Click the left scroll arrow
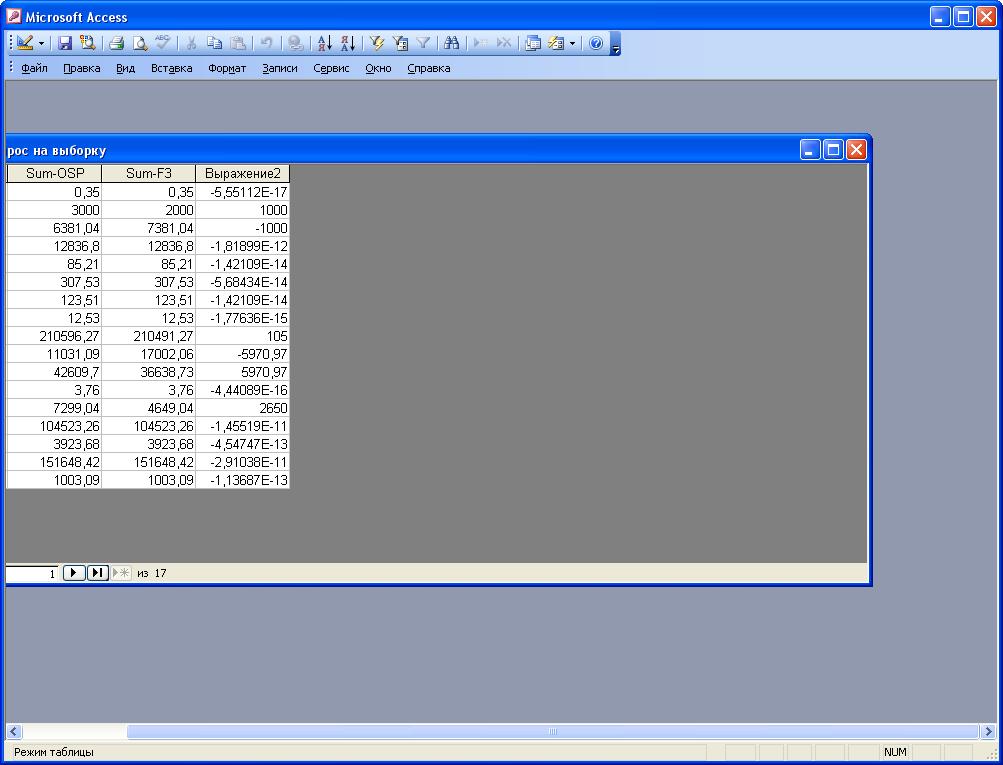The height and width of the screenshot is (765, 1003). [14, 731]
